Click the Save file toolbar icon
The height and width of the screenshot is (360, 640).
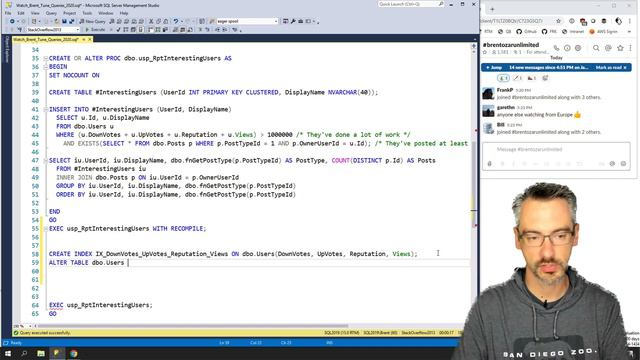[x=64, y=21]
